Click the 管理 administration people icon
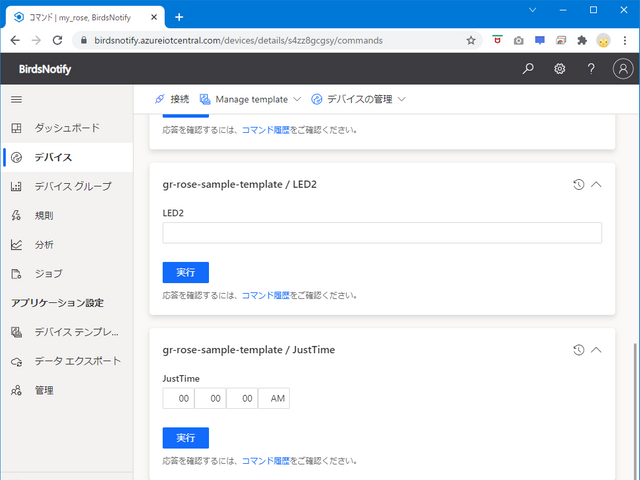Viewport: 640px width, 480px height. (16, 391)
